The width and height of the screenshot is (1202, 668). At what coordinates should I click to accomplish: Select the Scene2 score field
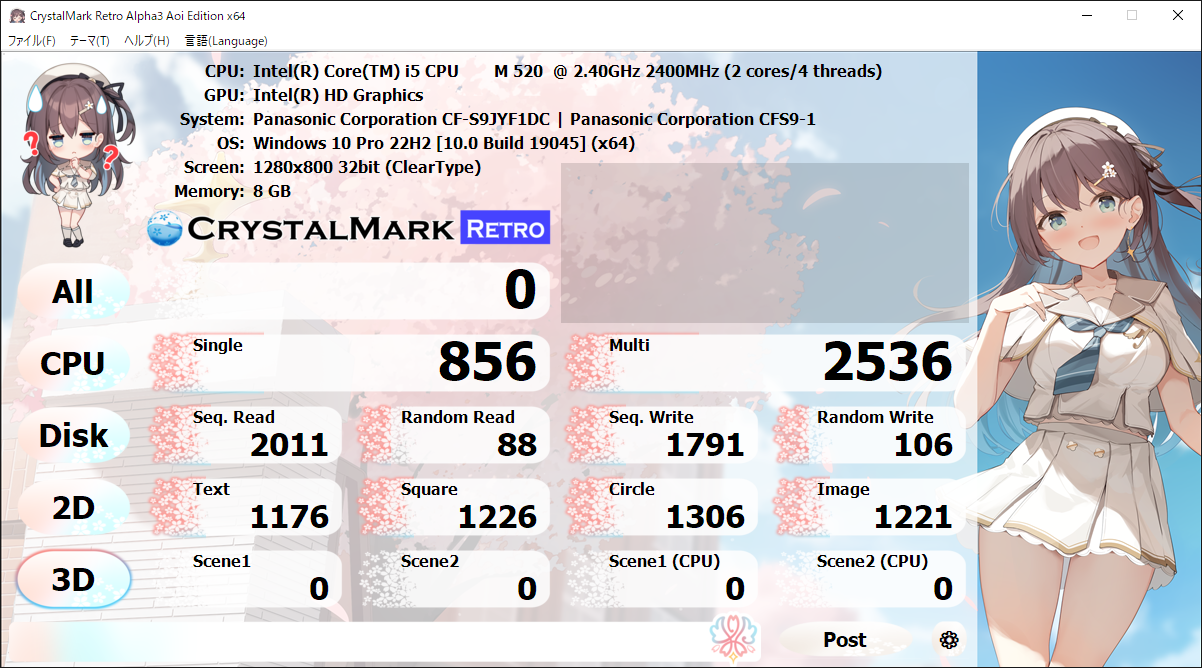click(454, 580)
